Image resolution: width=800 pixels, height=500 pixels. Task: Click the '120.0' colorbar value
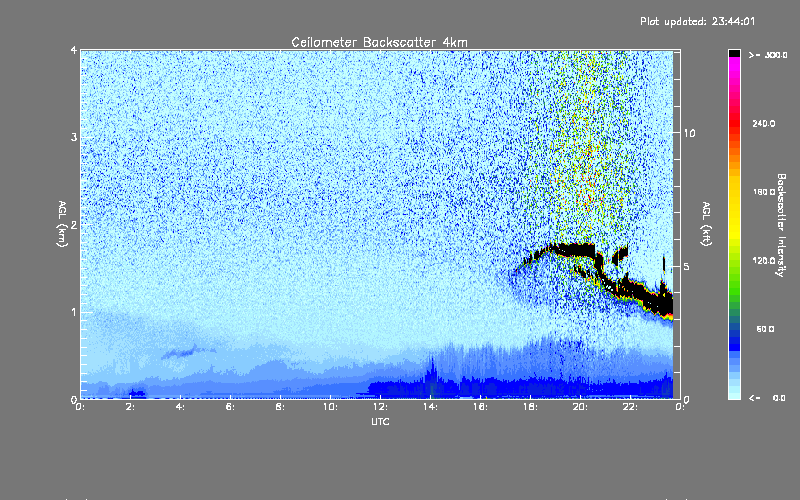click(x=764, y=261)
